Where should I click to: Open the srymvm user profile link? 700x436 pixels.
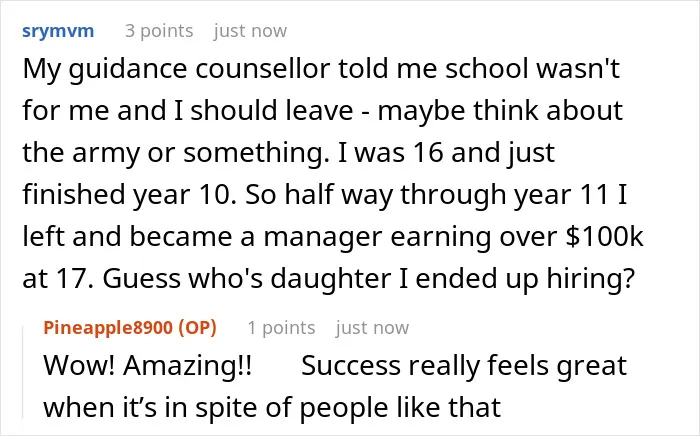point(58,31)
